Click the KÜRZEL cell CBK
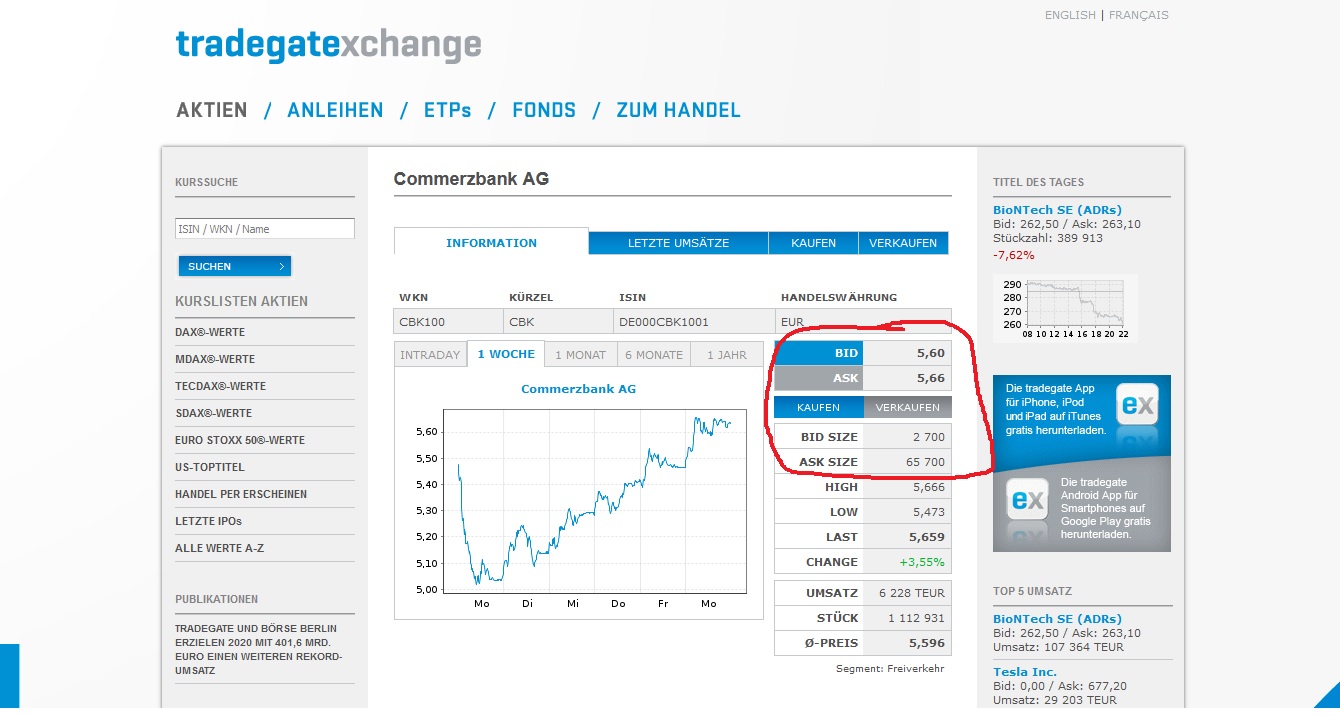Viewport: 1340px width, 716px height. 560,322
